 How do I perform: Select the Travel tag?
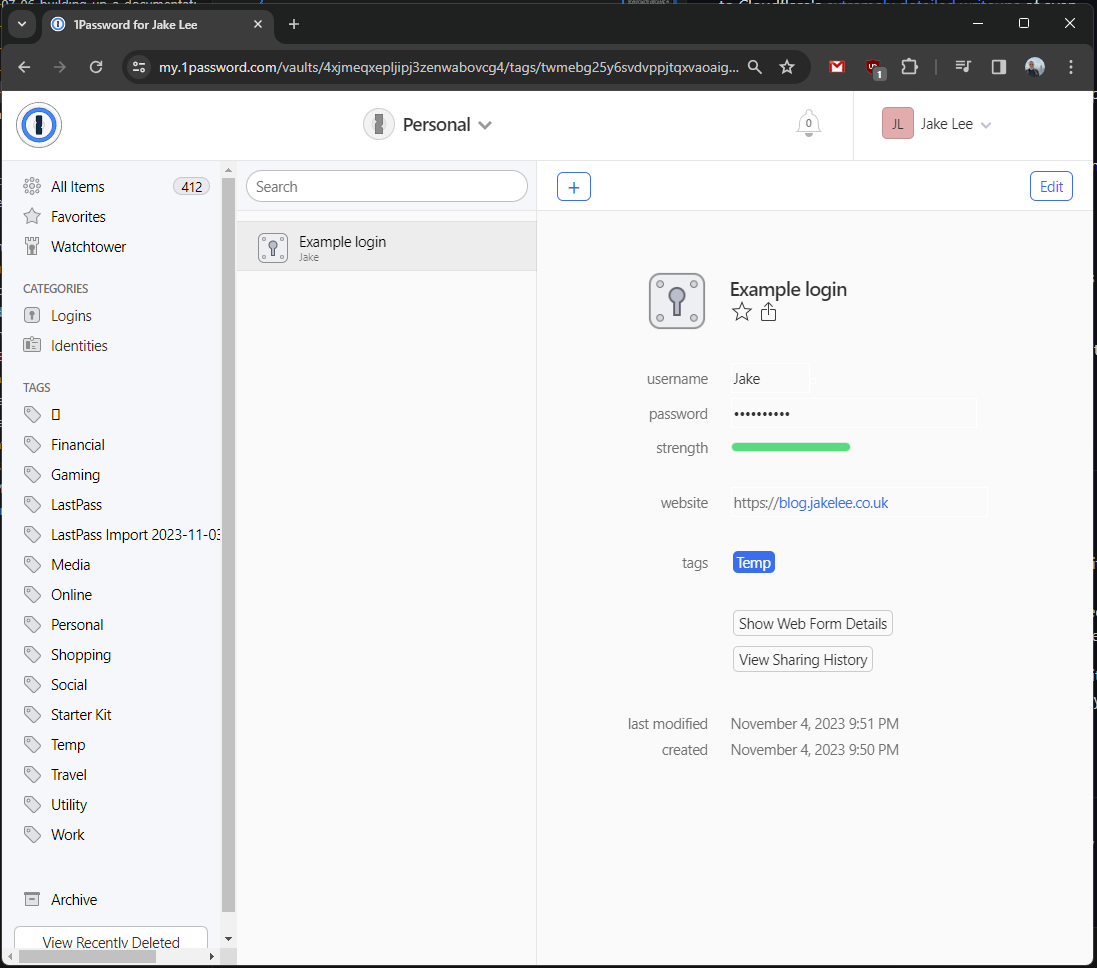(69, 776)
